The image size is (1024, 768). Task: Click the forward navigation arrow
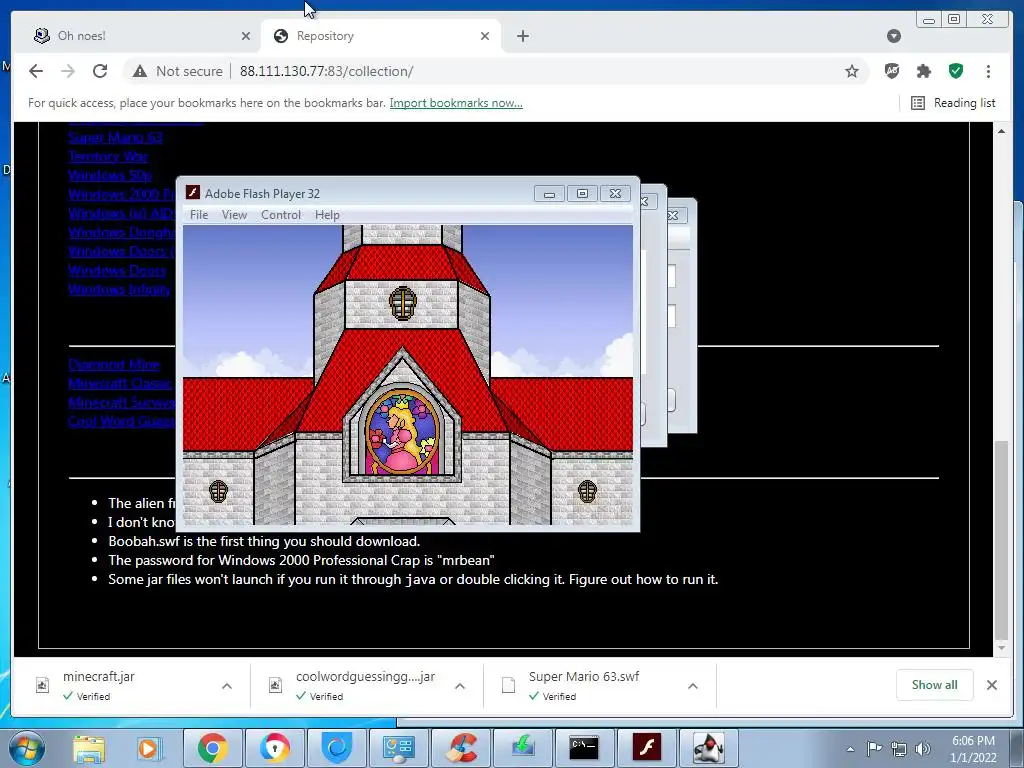pyautogui.click(x=68, y=71)
